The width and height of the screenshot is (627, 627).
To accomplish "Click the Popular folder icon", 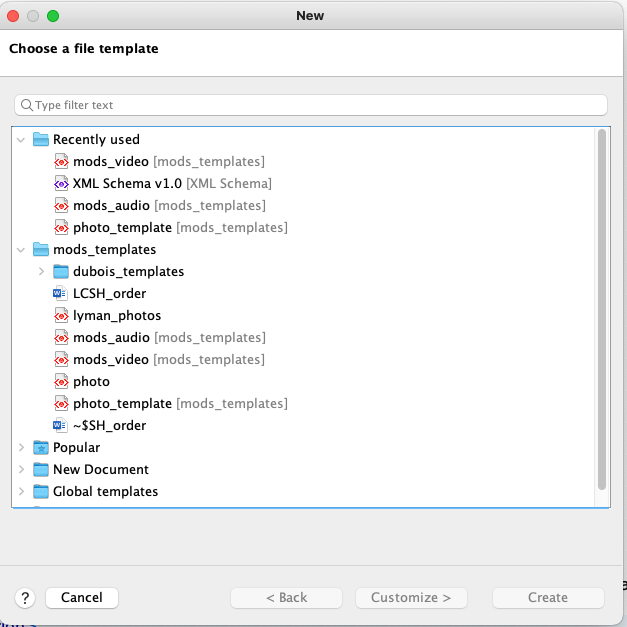I will pyautogui.click(x=41, y=448).
